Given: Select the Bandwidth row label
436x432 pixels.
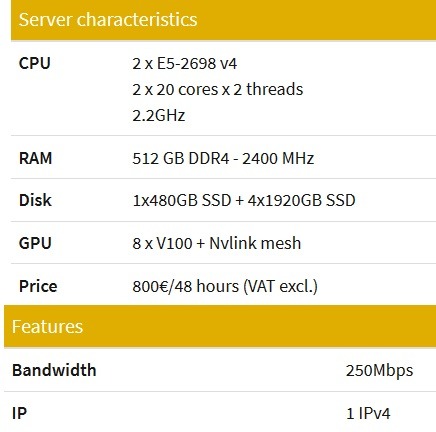Looking at the screenshot, I should click(x=54, y=370).
